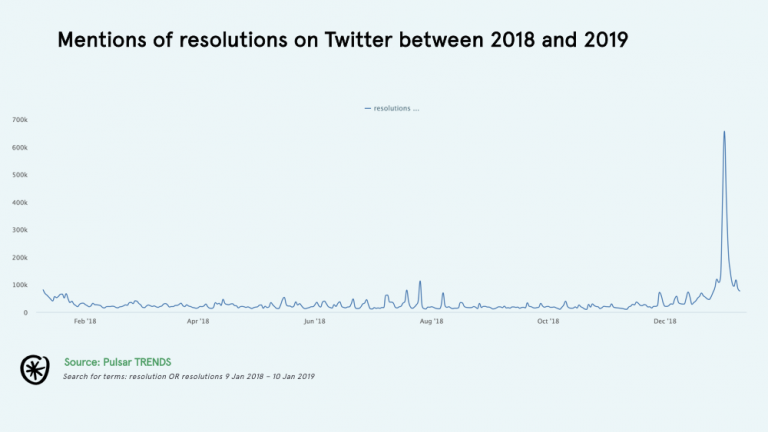Click the Jun '18 axis label
This screenshot has width=768, height=432.
315,322
